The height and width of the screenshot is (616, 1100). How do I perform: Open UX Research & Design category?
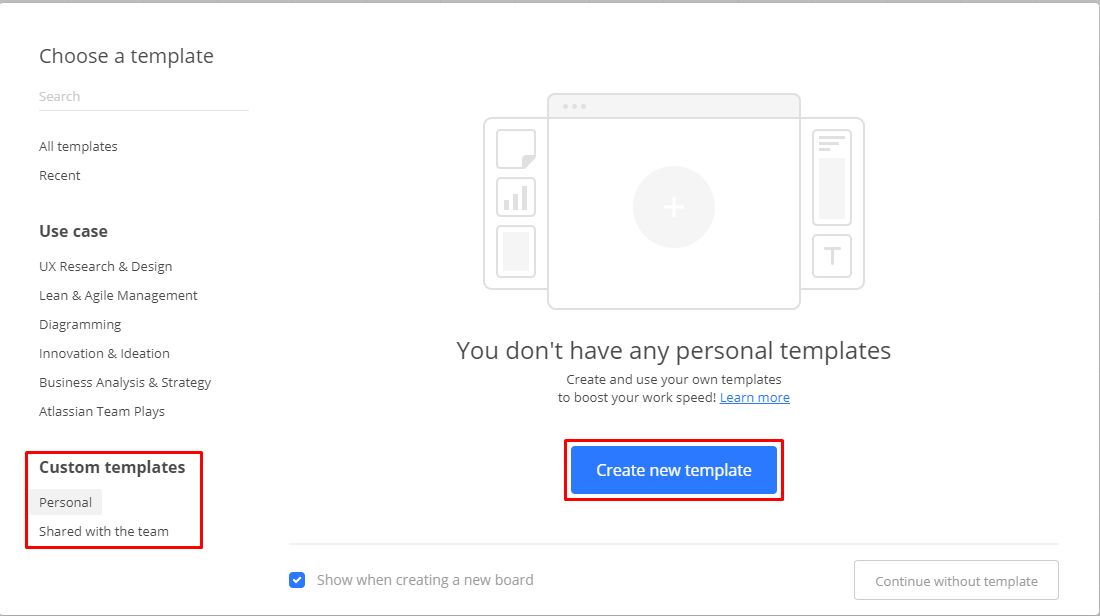[x=105, y=266]
